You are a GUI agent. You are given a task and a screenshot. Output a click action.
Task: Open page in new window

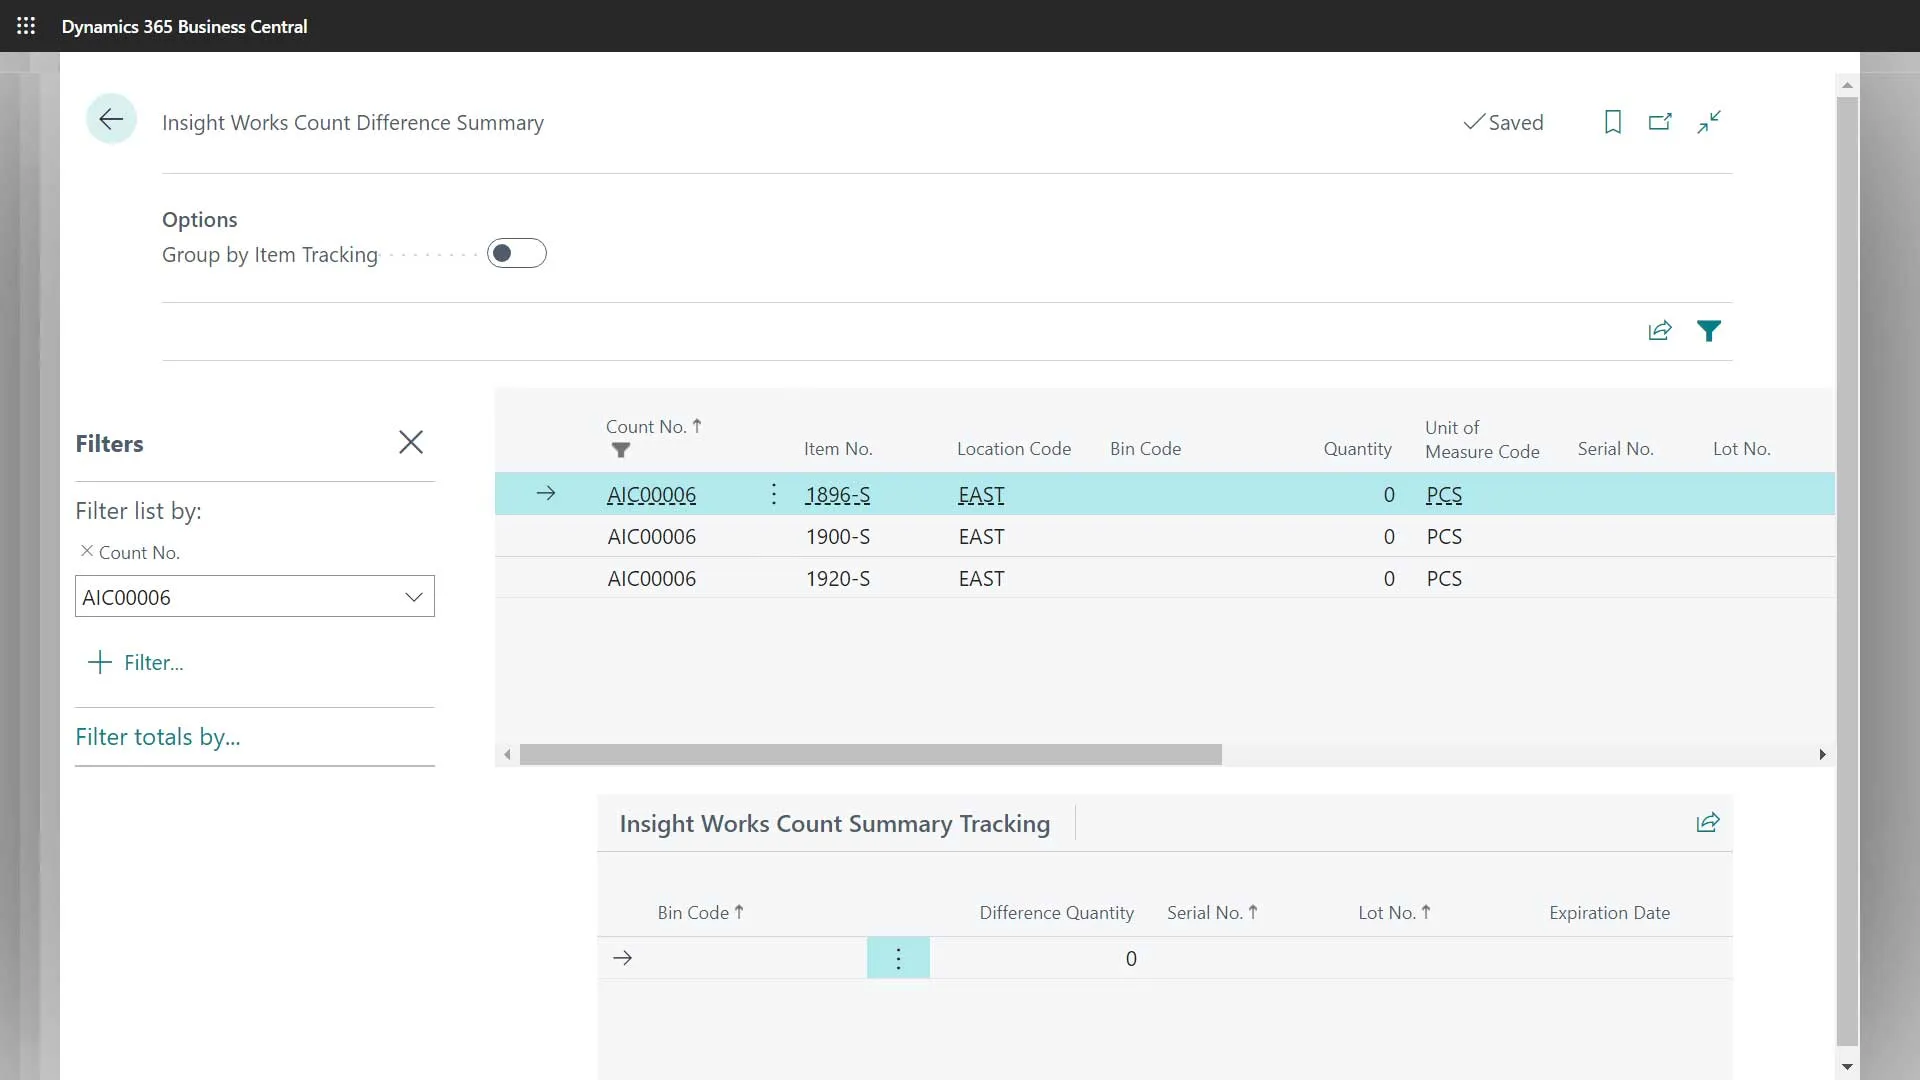1661,121
